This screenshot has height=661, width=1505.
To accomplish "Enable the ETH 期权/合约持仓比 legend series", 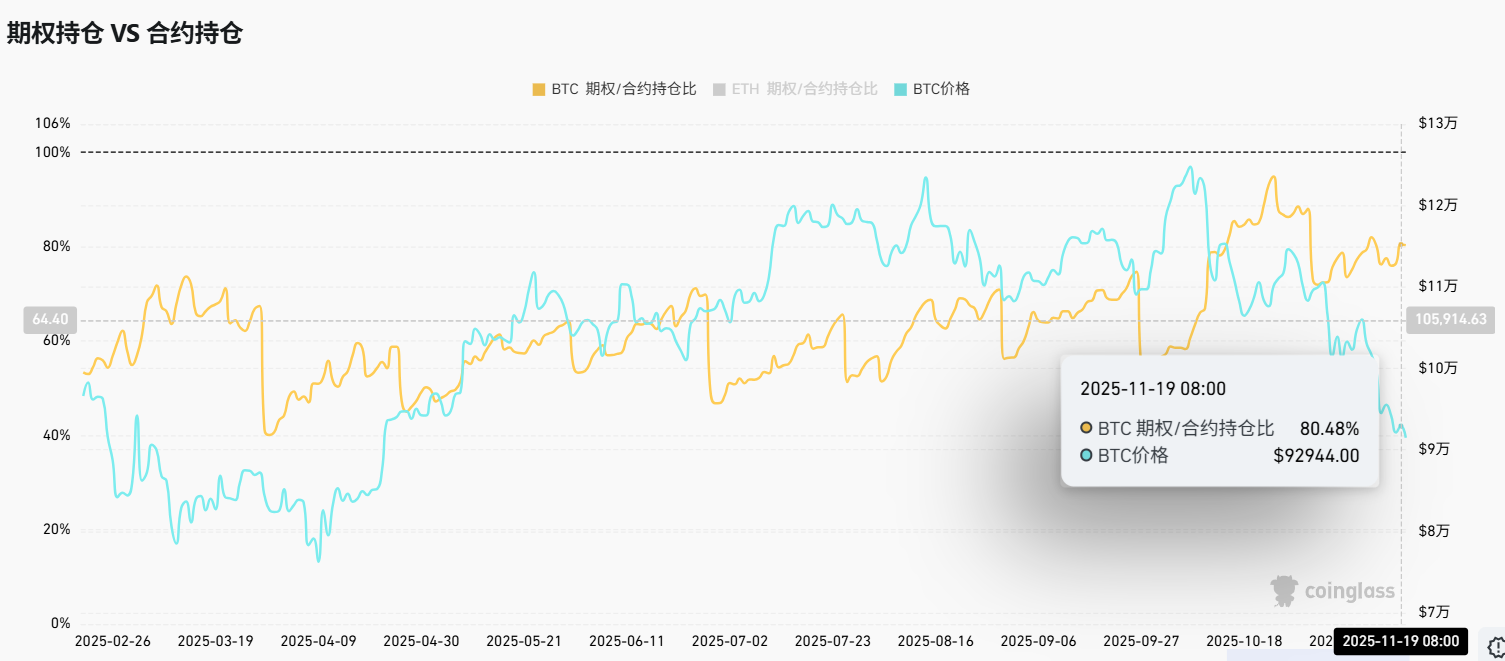I will [x=795, y=89].
